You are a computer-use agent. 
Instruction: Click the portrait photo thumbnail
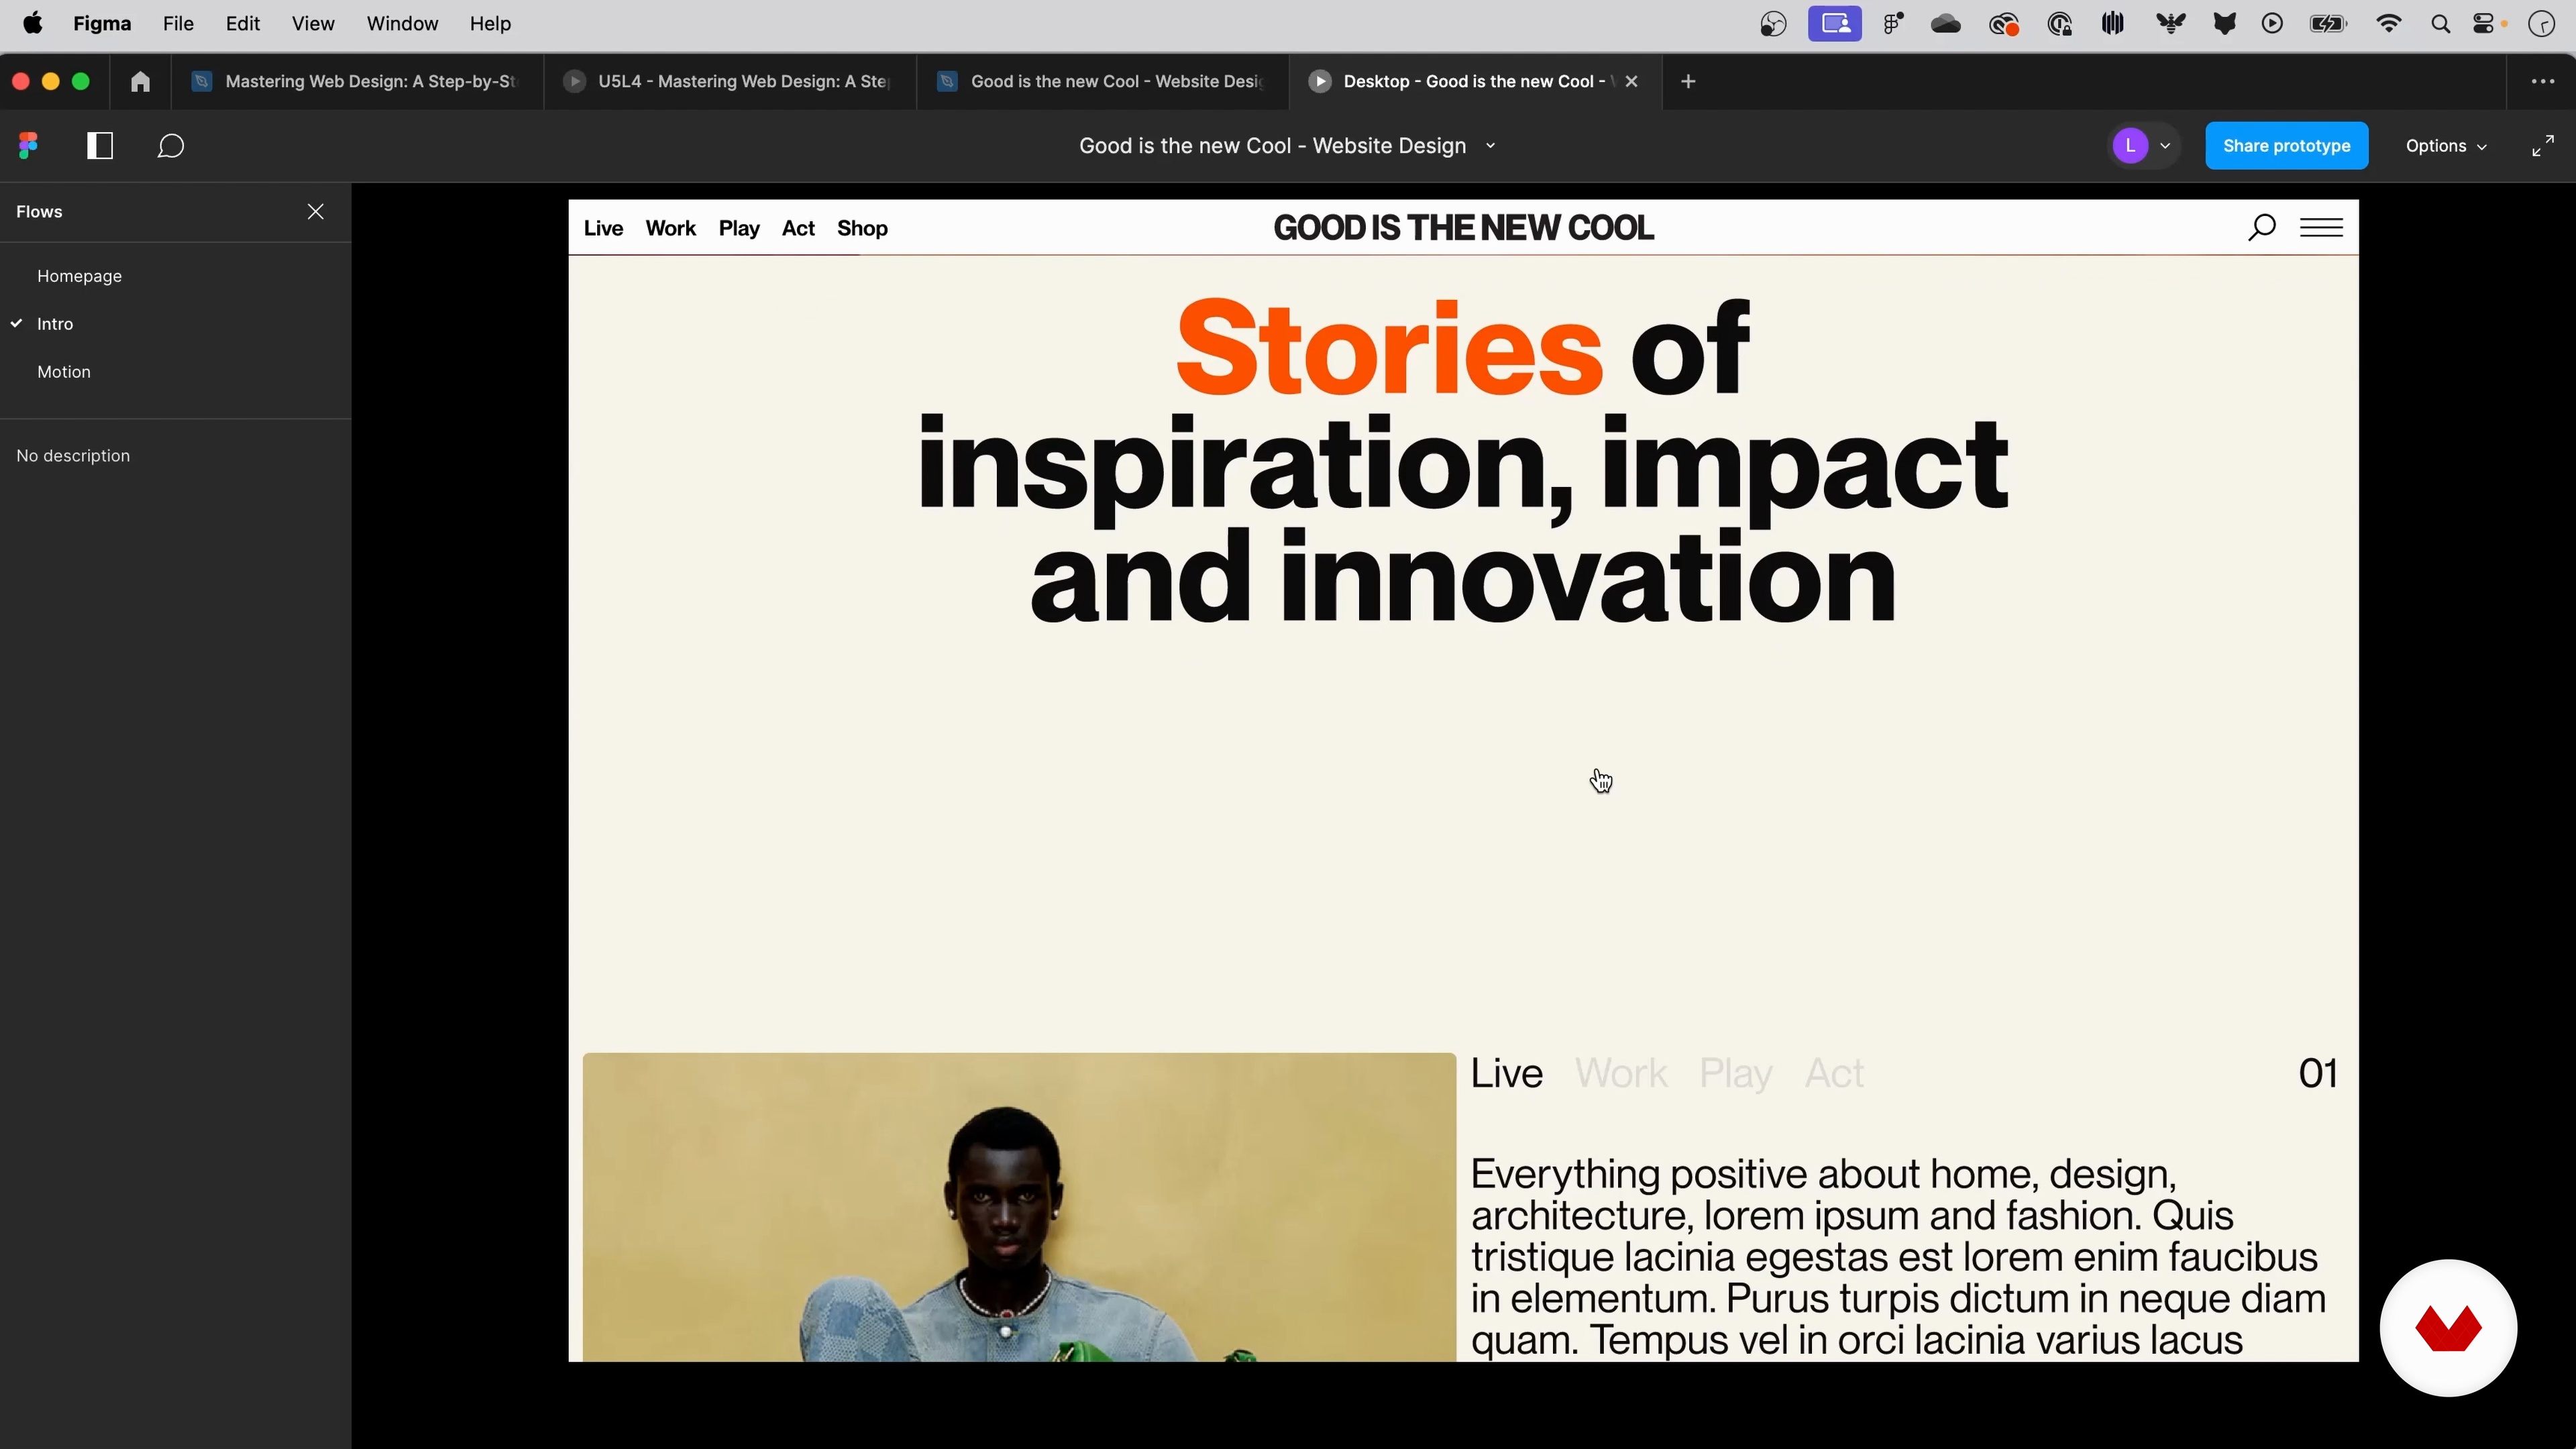1019,1207
